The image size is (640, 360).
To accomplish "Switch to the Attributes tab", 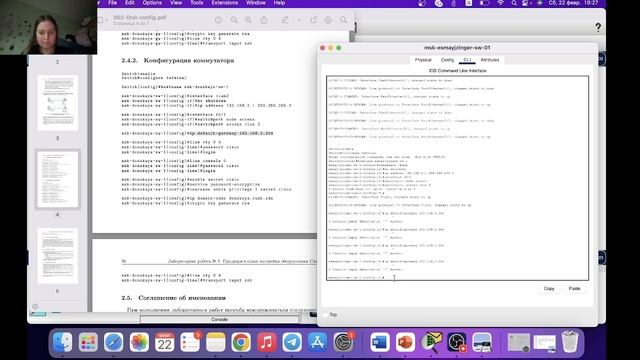I will [x=490, y=60].
